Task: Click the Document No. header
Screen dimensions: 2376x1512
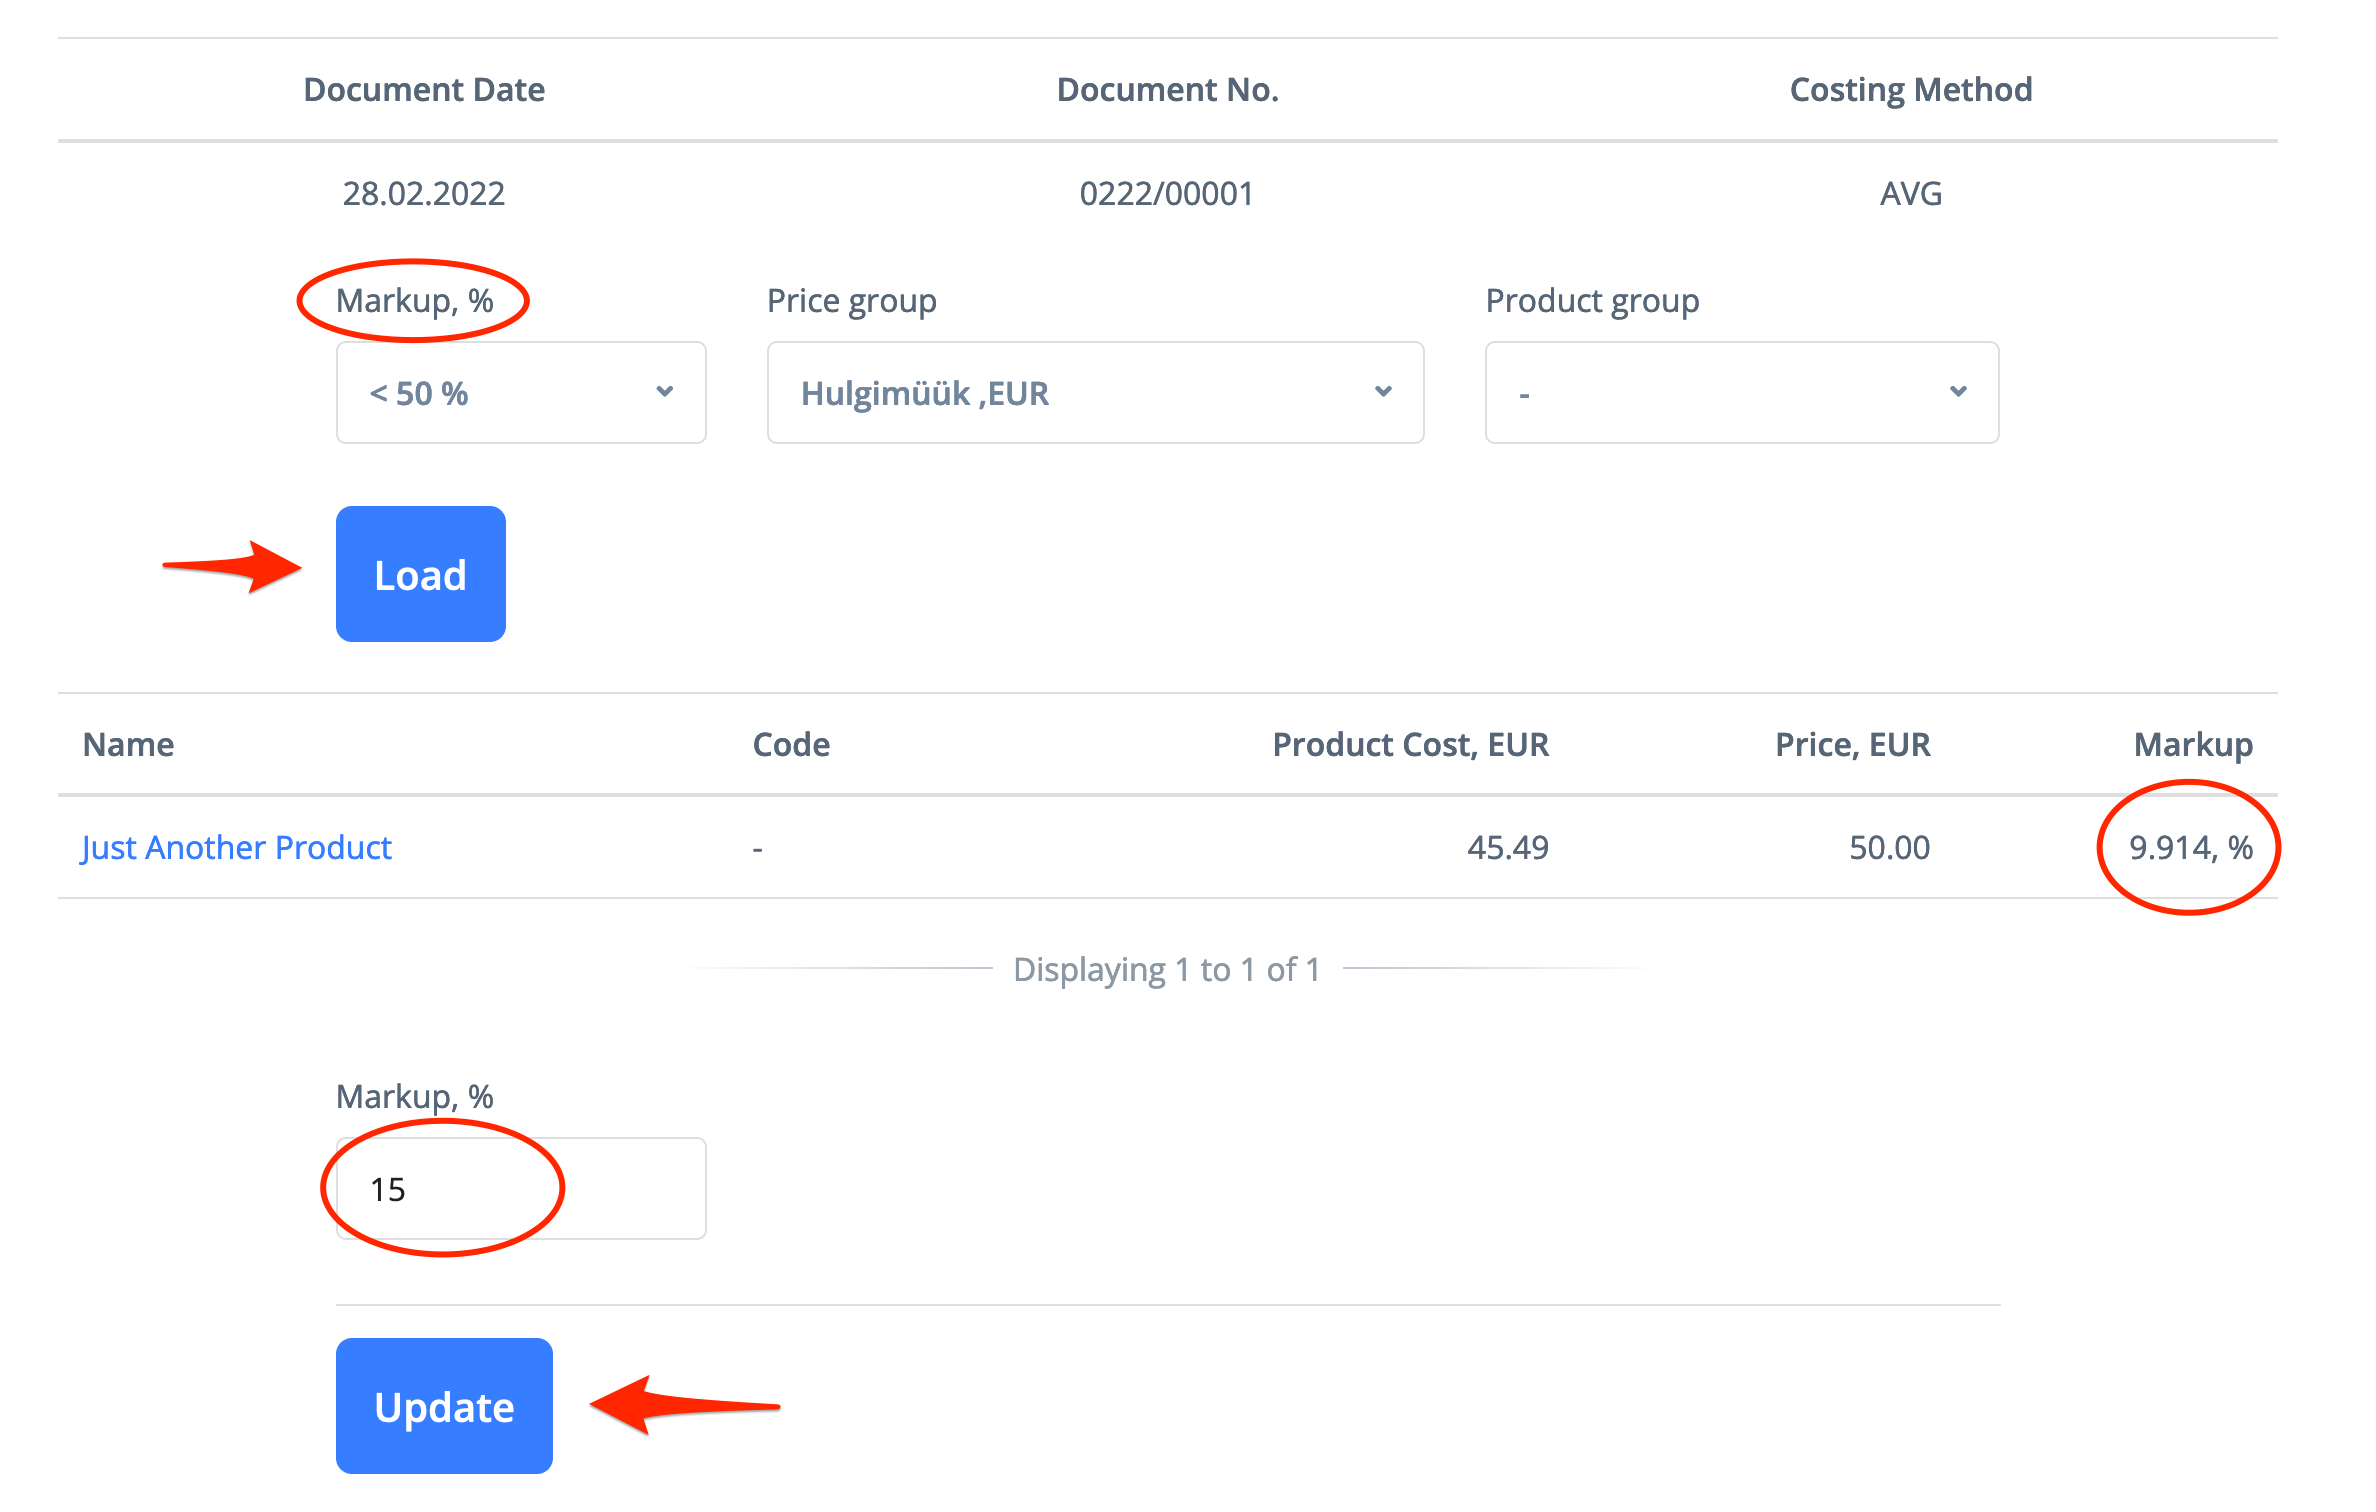Action: pyautogui.click(x=1167, y=90)
